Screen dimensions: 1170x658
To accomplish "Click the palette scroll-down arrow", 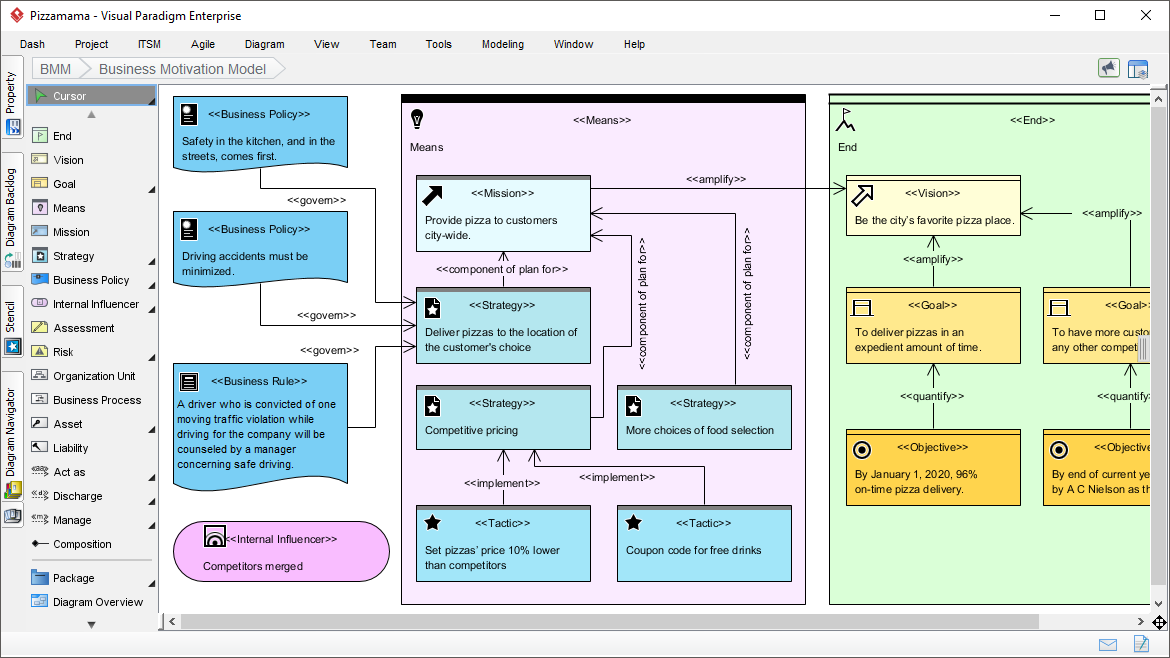I will pyautogui.click(x=92, y=624).
